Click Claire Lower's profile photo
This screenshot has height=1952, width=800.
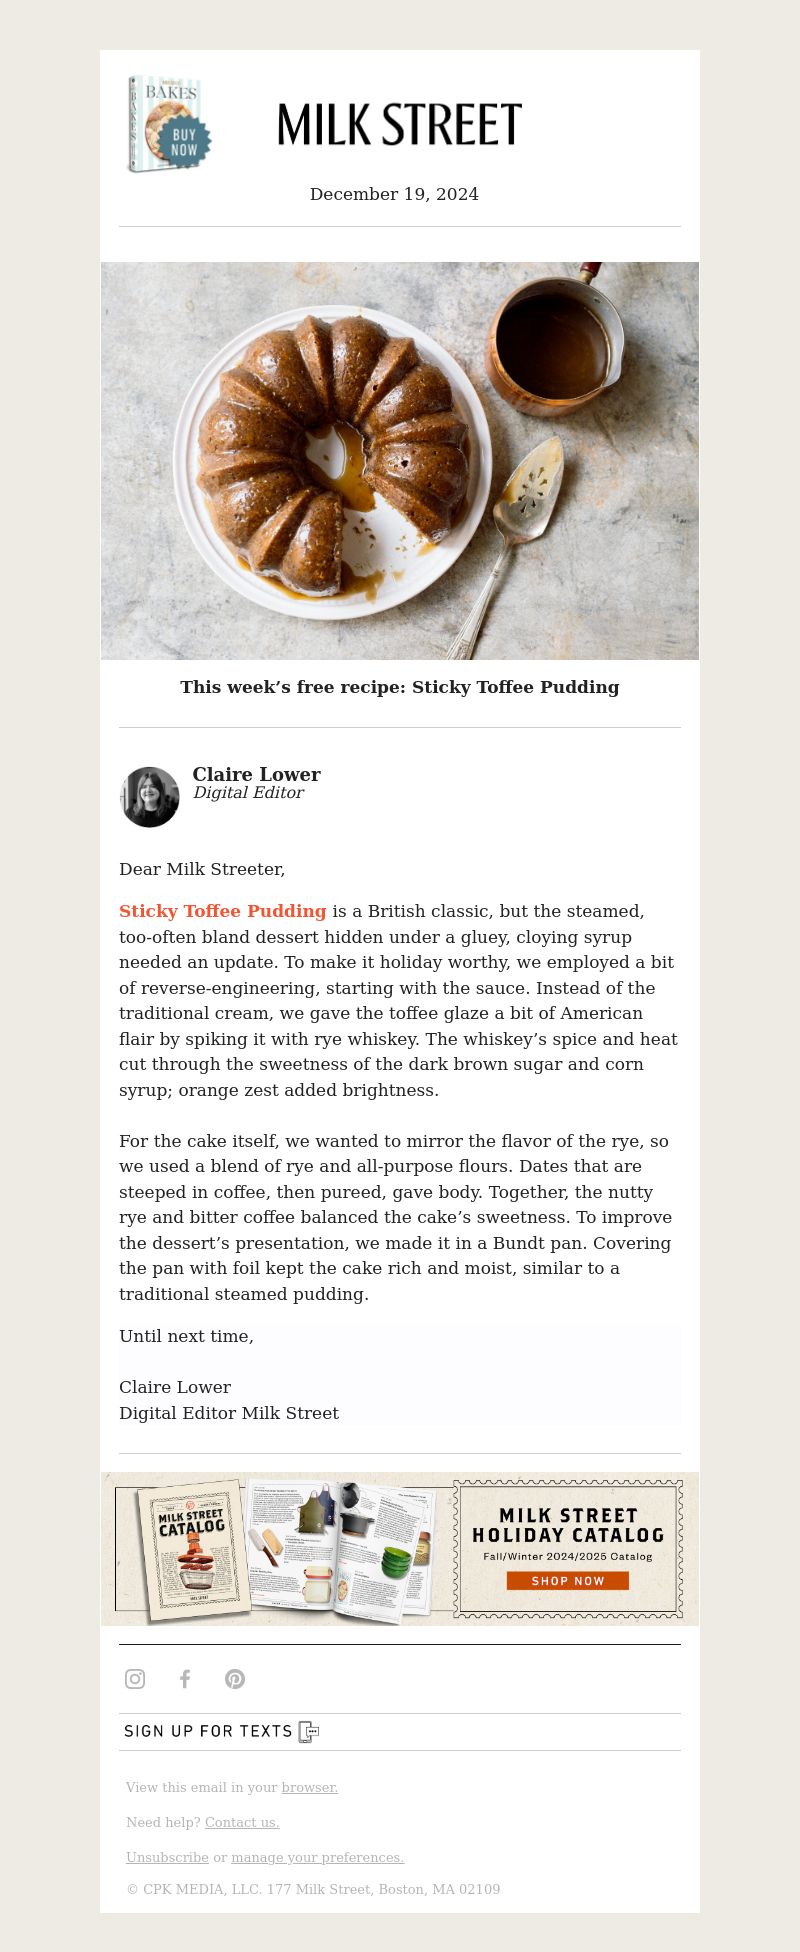pyautogui.click(x=150, y=797)
